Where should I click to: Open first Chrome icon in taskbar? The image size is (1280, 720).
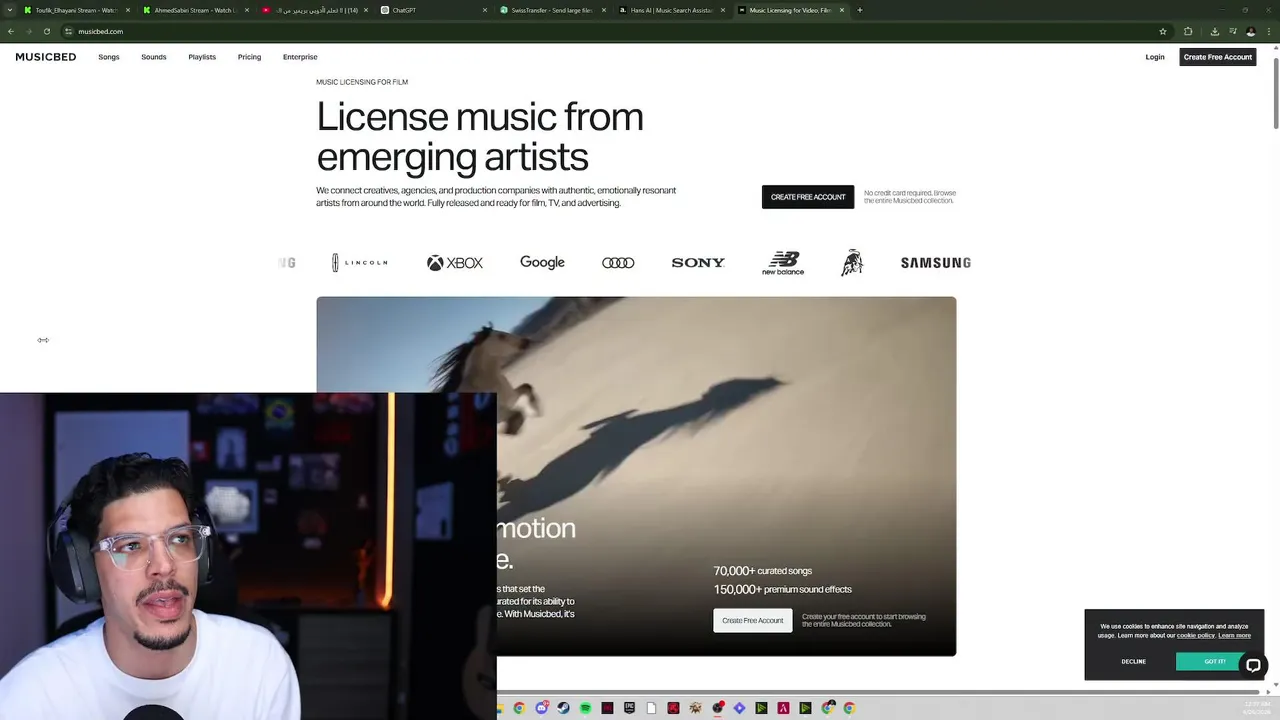pyautogui.click(x=519, y=708)
